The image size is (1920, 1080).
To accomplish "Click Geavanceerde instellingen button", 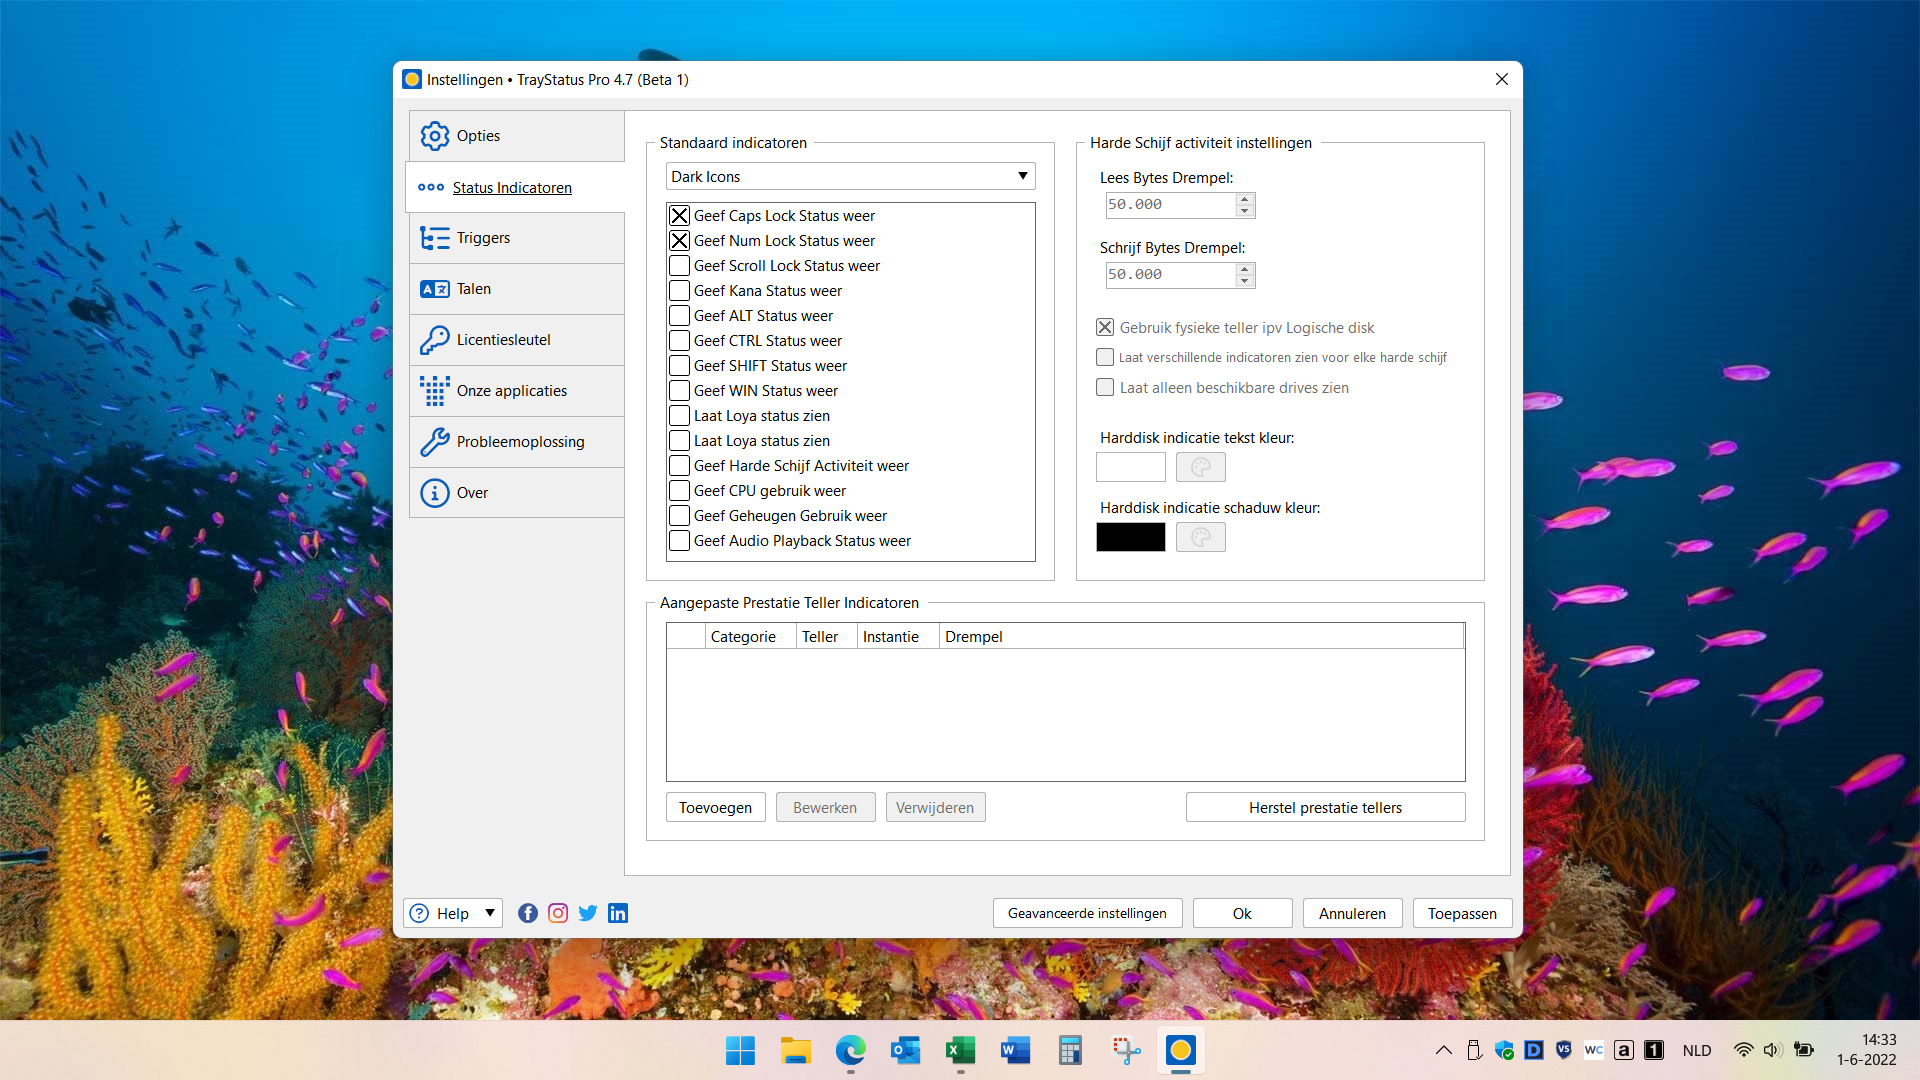I will tap(1087, 913).
